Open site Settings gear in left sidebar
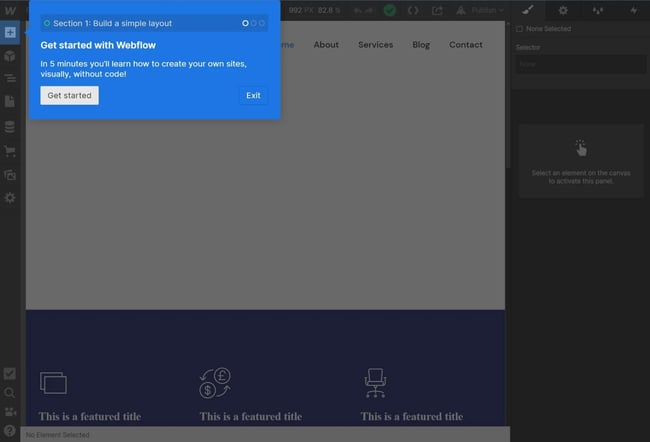The width and height of the screenshot is (650, 442). pos(10,198)
